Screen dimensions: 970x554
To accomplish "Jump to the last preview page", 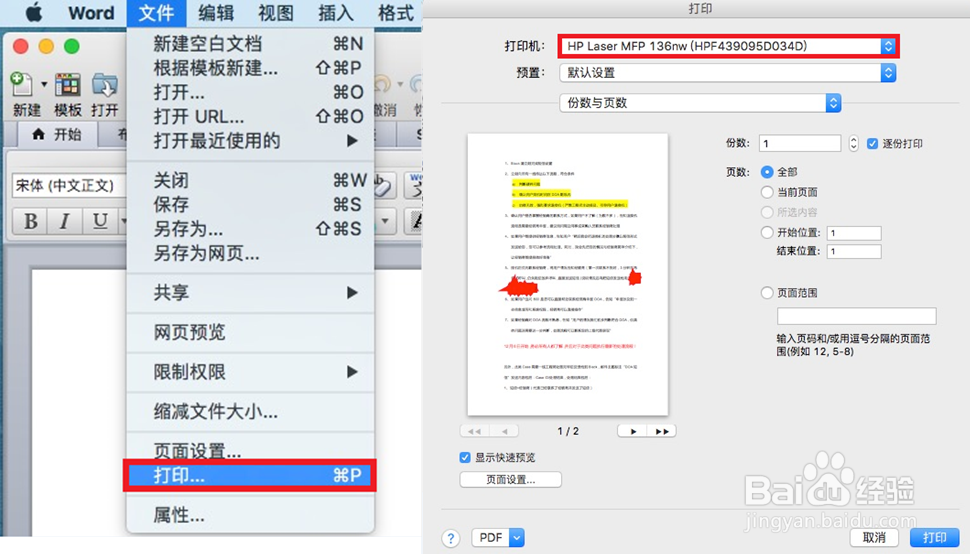I will coord(662,431).
